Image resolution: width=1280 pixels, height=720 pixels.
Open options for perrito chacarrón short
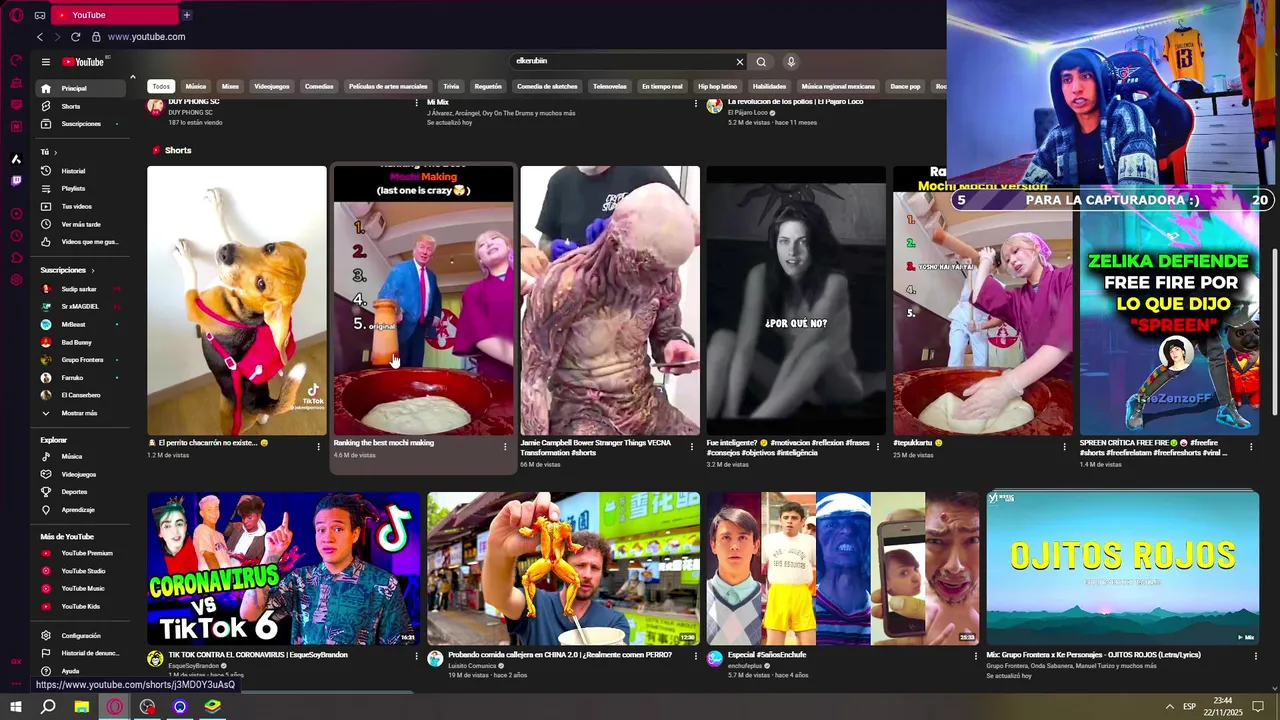[x=319, y=447]
